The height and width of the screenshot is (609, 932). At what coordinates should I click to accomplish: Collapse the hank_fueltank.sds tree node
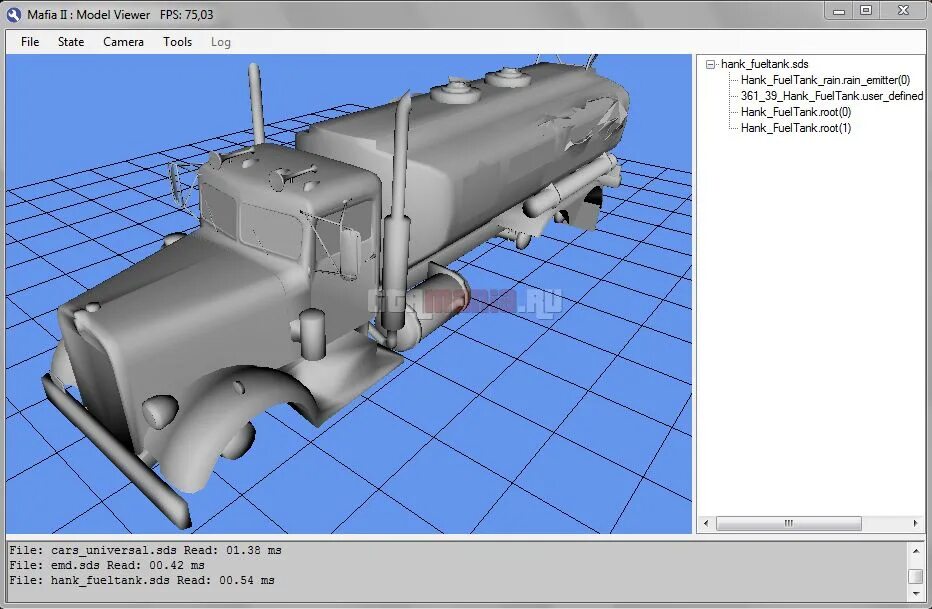click(x=710, y=64)
